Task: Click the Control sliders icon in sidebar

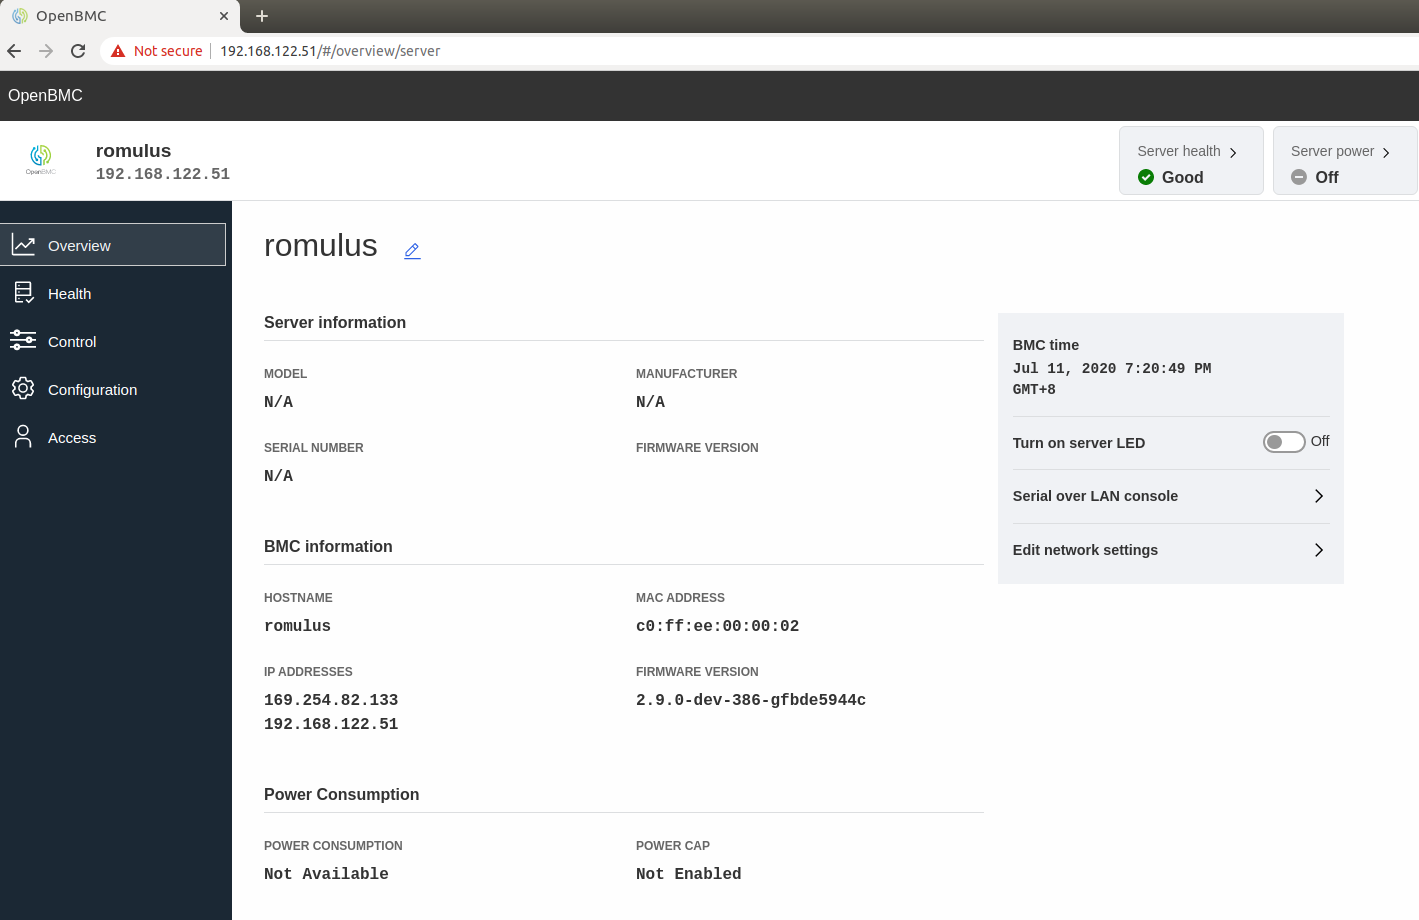Action: (x=23, y=340)
